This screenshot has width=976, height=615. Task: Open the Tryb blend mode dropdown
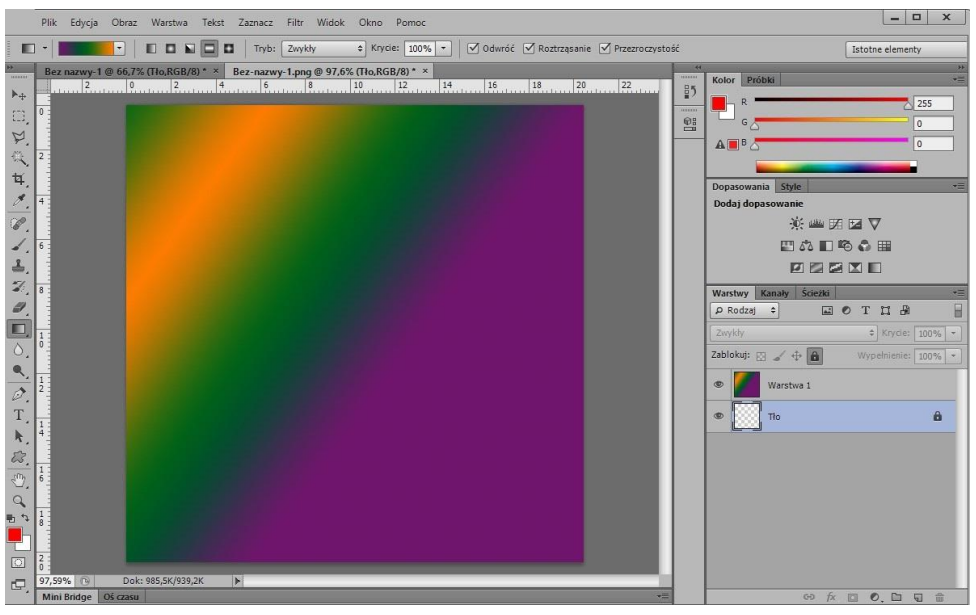(x=325, y=47)
